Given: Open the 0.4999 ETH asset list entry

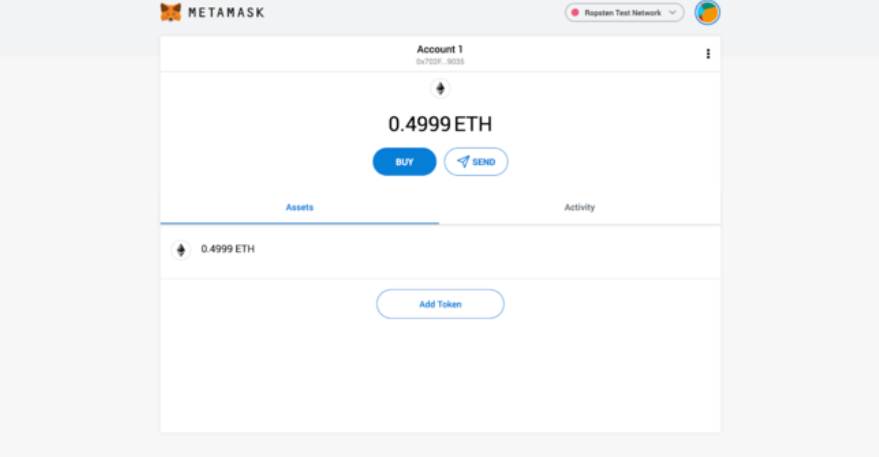Looking at the screenshot, I should pos(228,249).
